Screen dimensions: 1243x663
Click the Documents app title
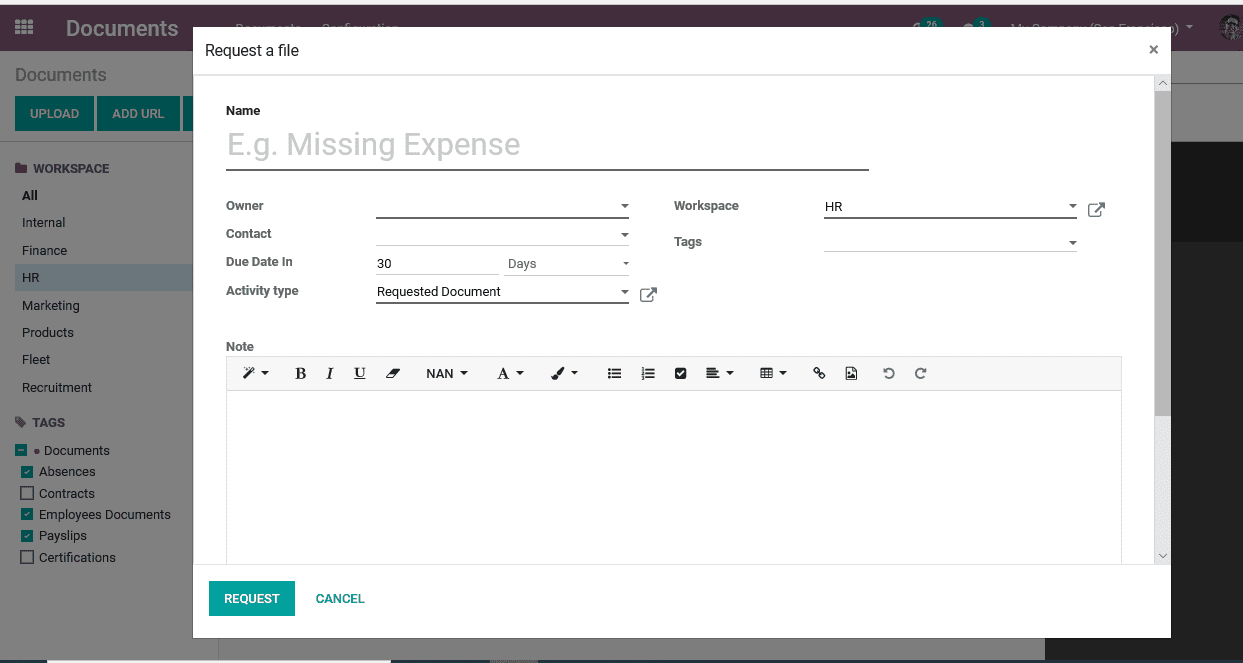[x=122, y=28]
